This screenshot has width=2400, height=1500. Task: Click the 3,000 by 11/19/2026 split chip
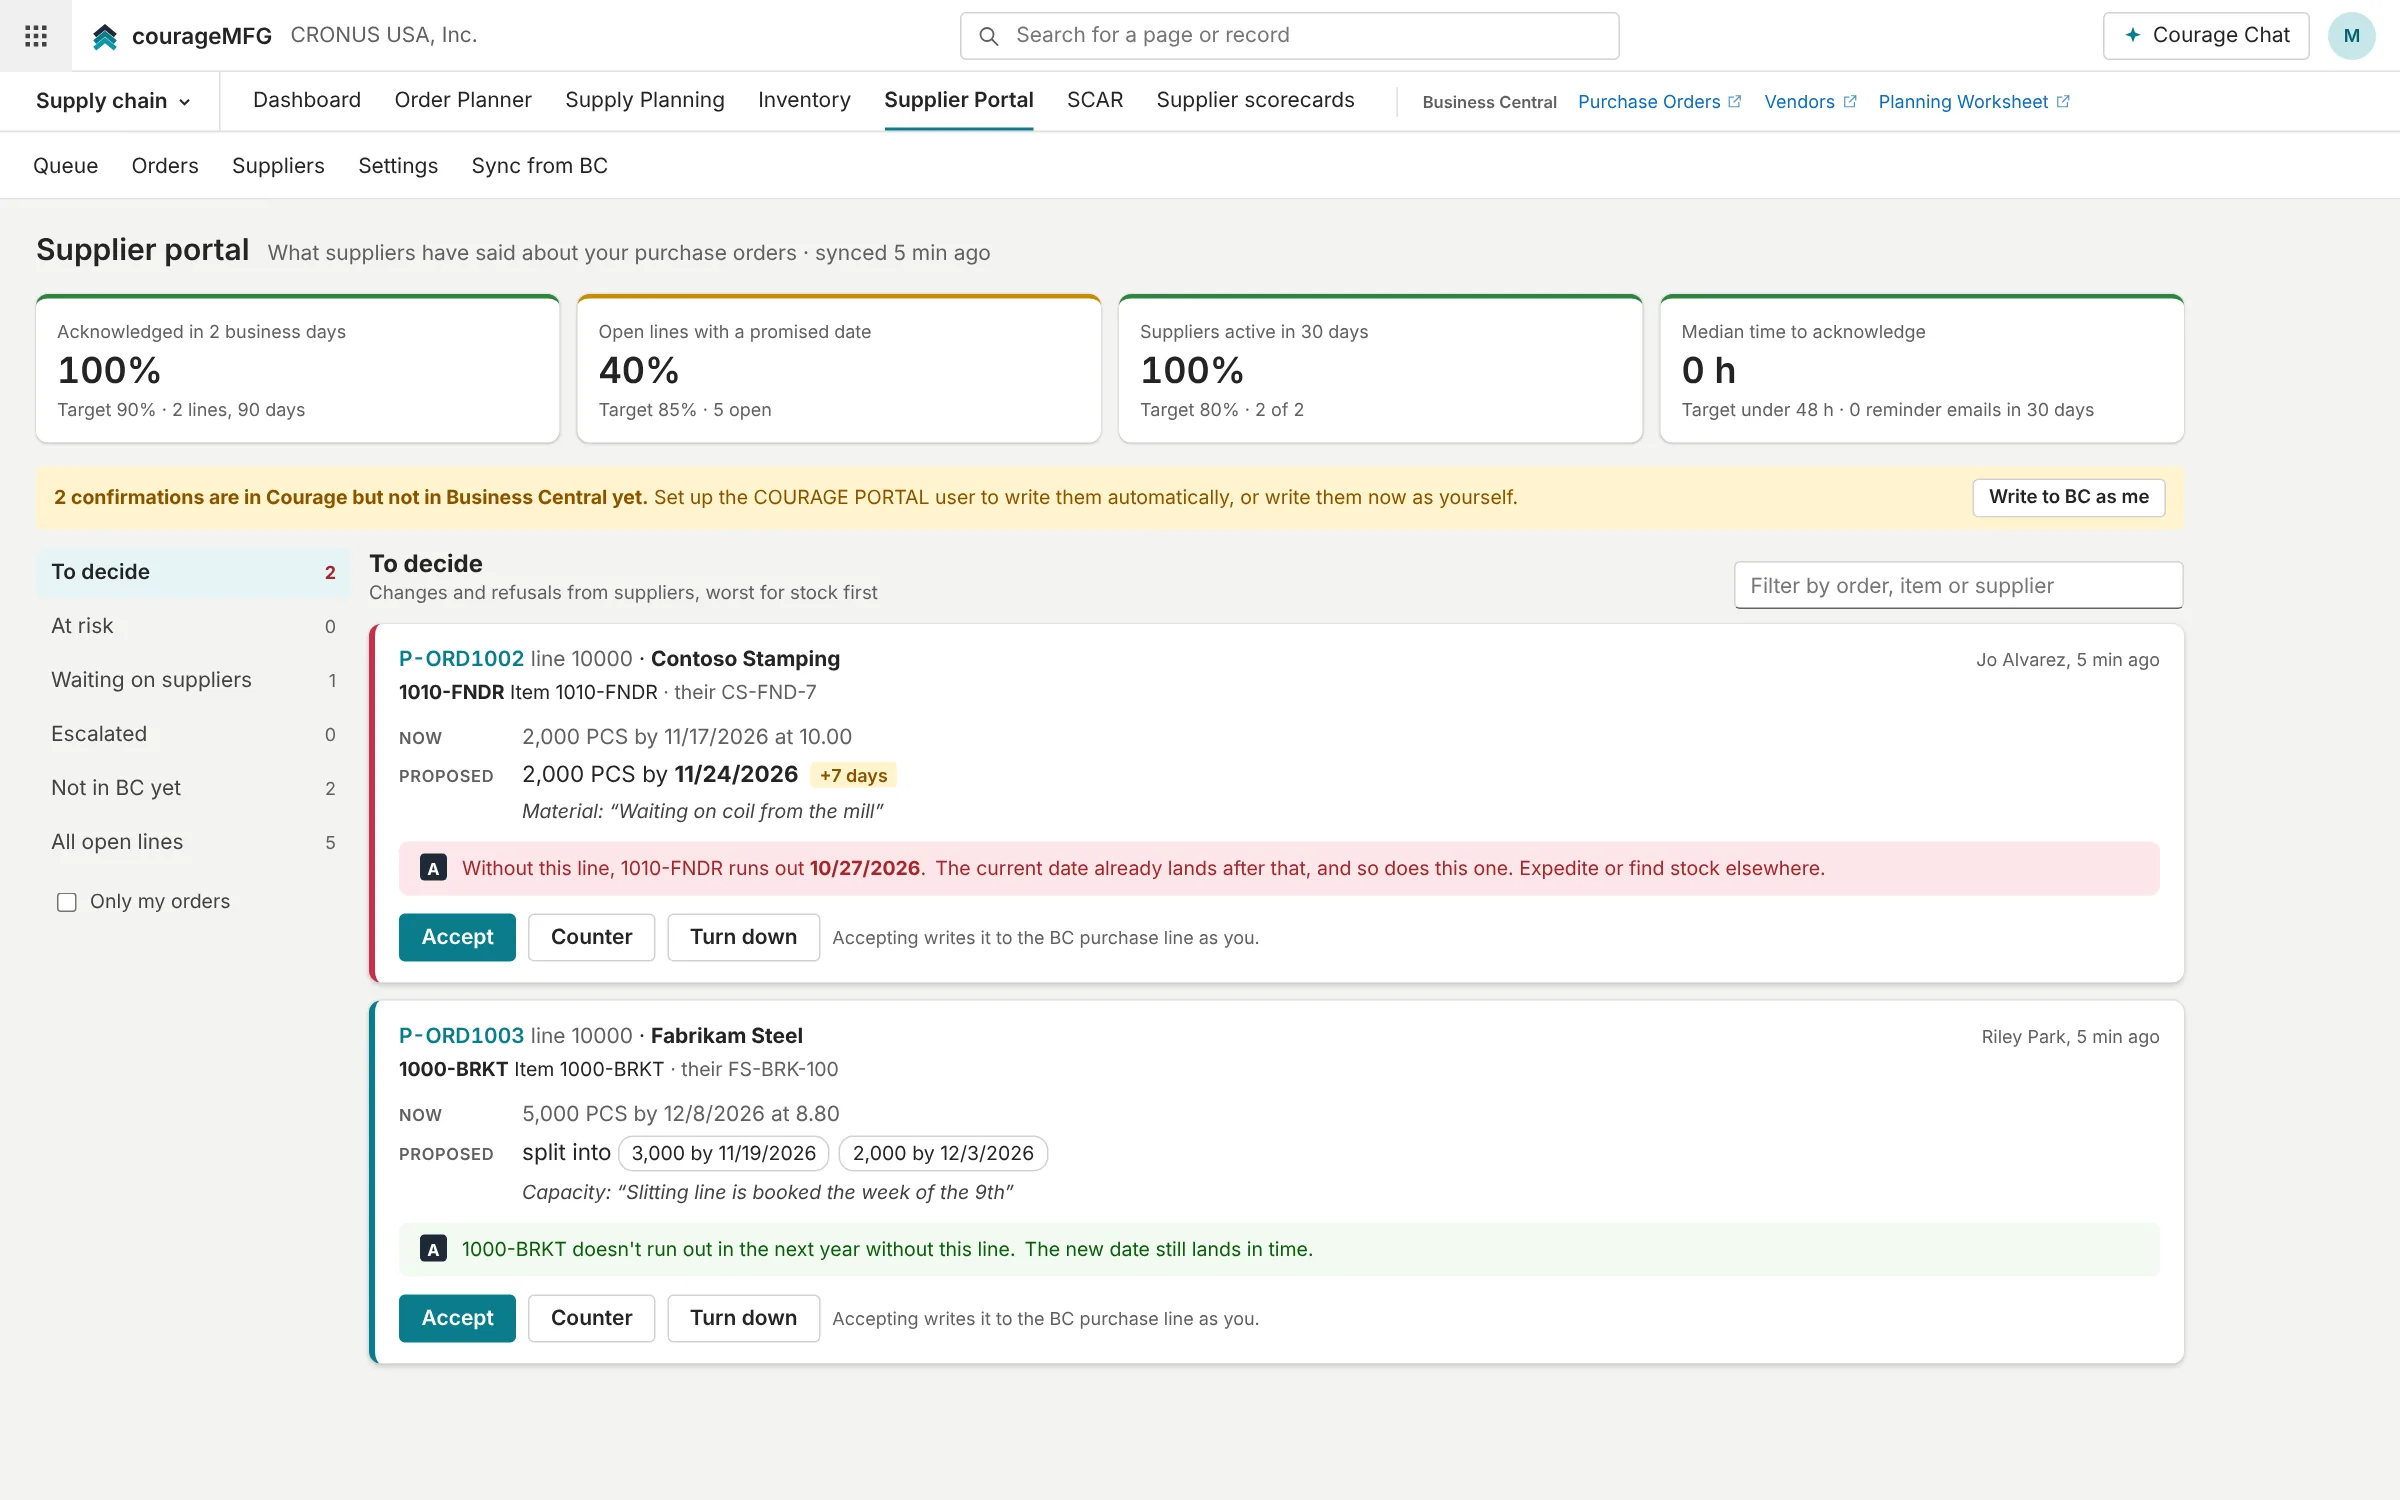[x=723, y=1153]
